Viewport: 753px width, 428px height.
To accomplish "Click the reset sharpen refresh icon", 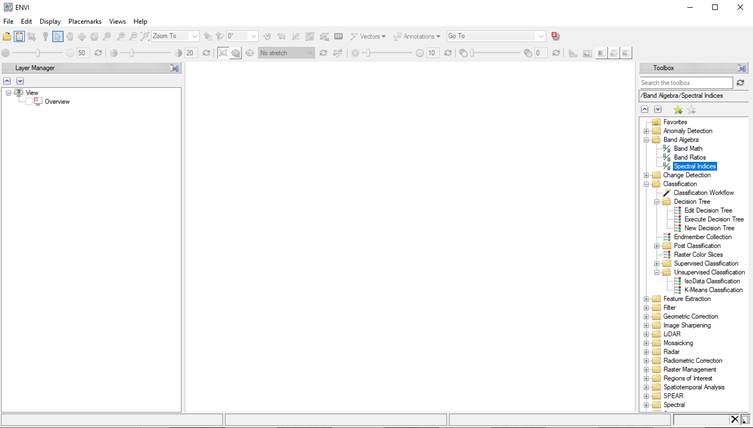I will tap(448, 53).
